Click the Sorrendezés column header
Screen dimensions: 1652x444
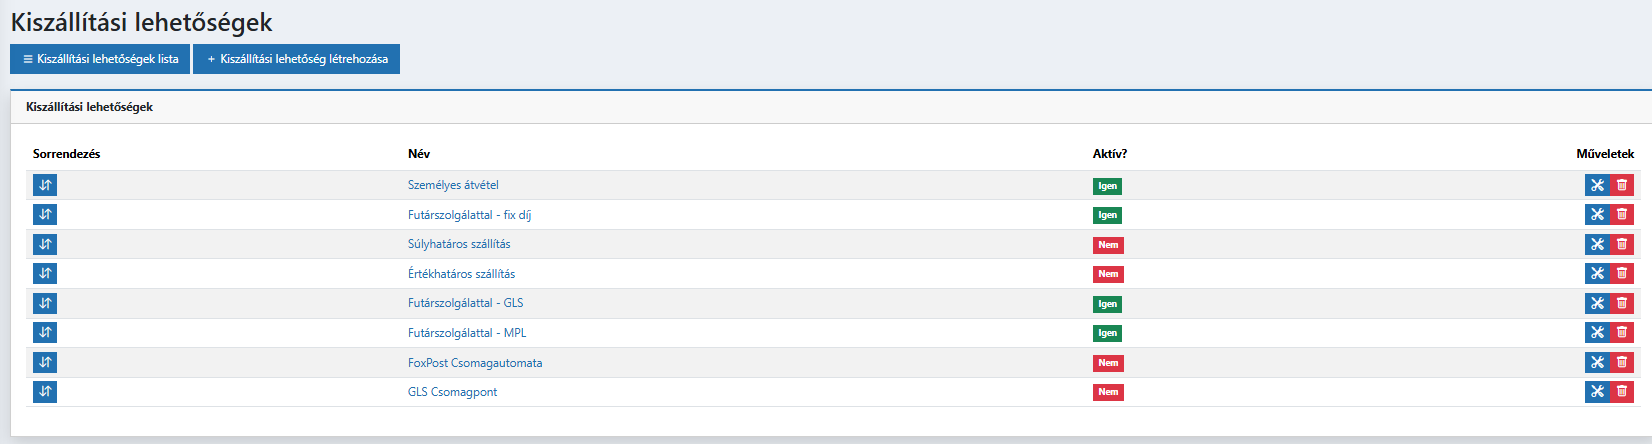pos(66,154)
